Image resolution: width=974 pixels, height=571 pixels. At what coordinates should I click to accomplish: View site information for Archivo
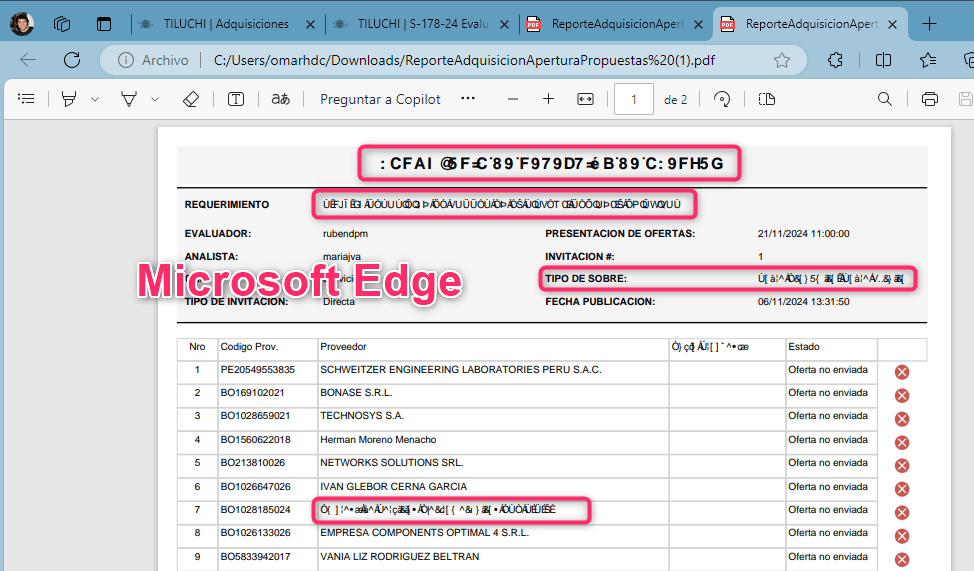[153, 60]
